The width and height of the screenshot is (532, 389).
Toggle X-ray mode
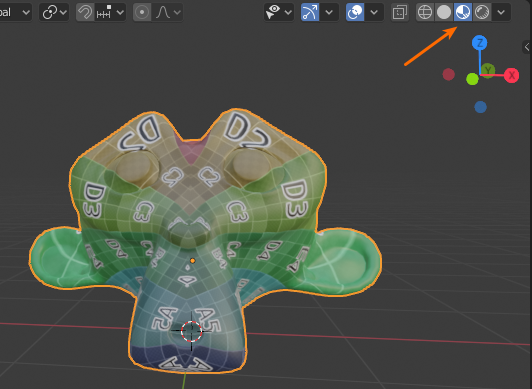(400, 13)
